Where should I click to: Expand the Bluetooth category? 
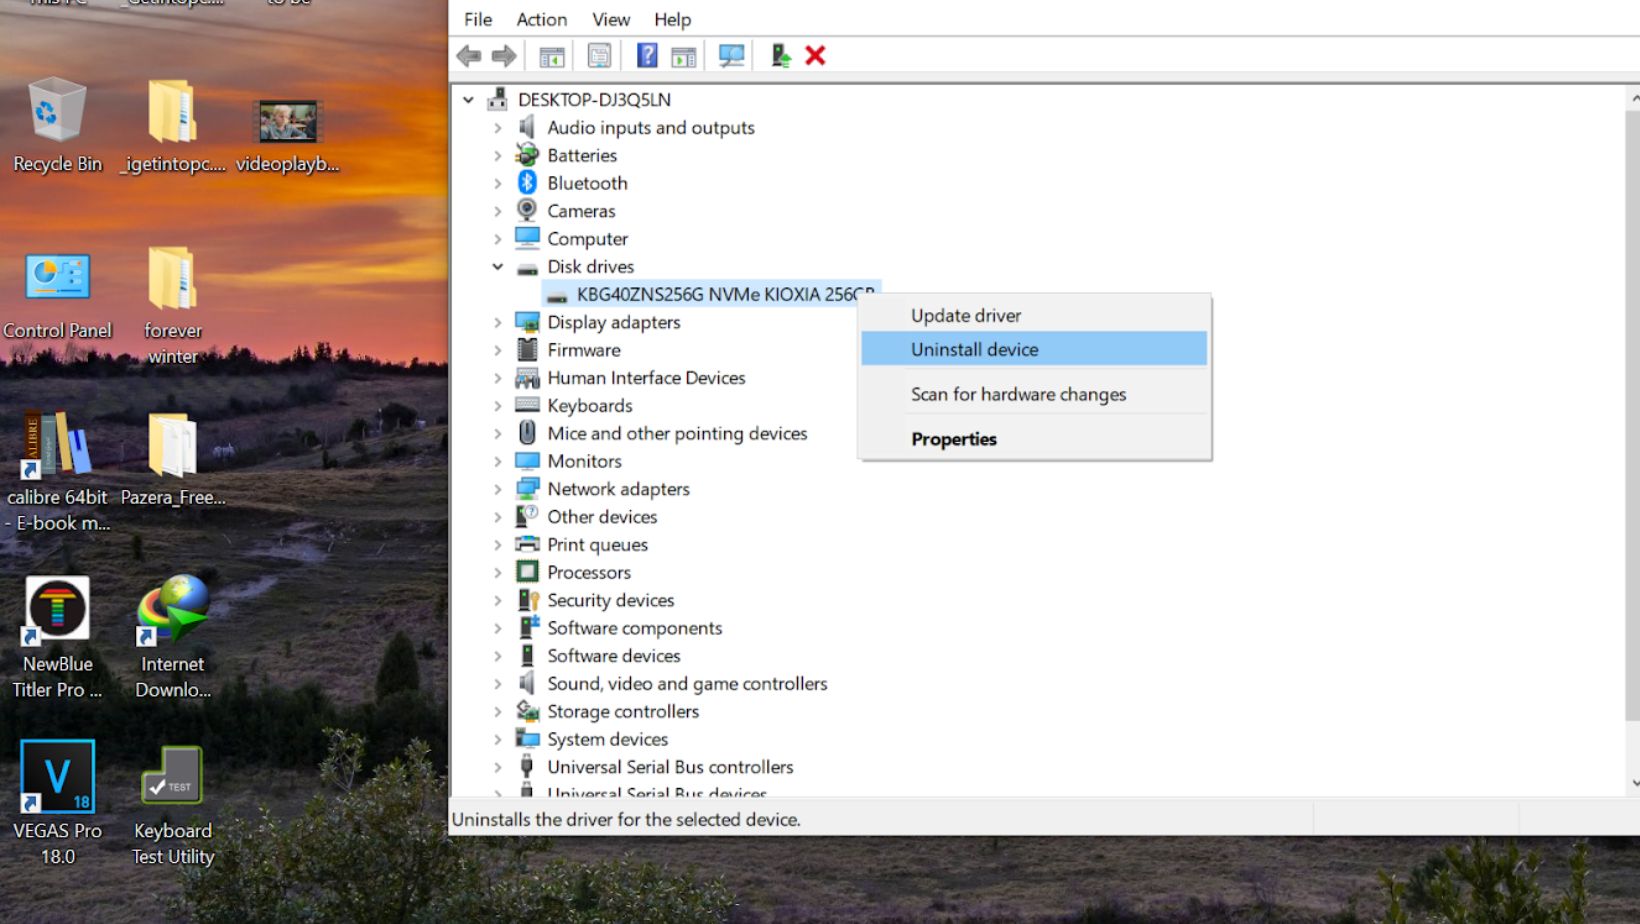(x=498, y=183)
